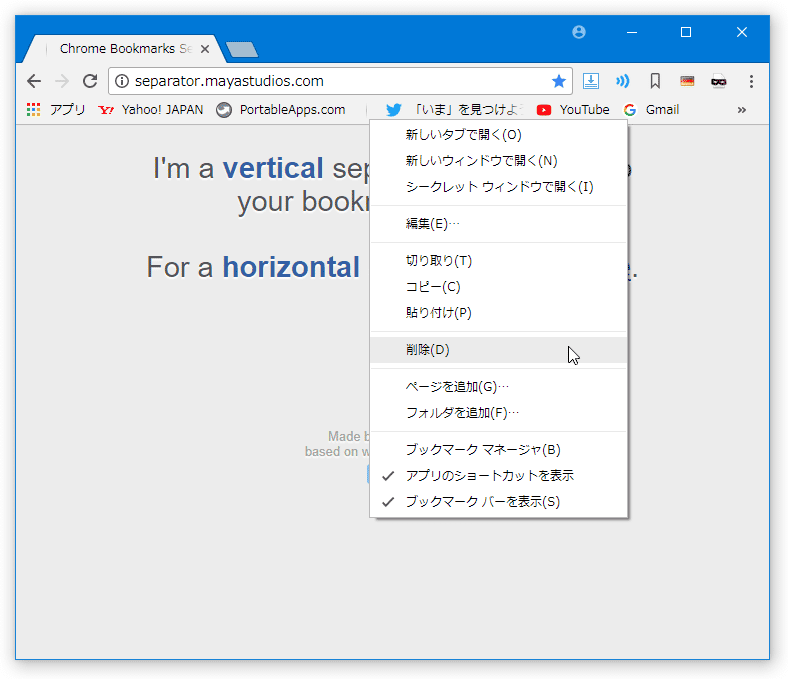Open the download extension icon
This screenshot has width=788, height=679.
(x=590, y=81)
